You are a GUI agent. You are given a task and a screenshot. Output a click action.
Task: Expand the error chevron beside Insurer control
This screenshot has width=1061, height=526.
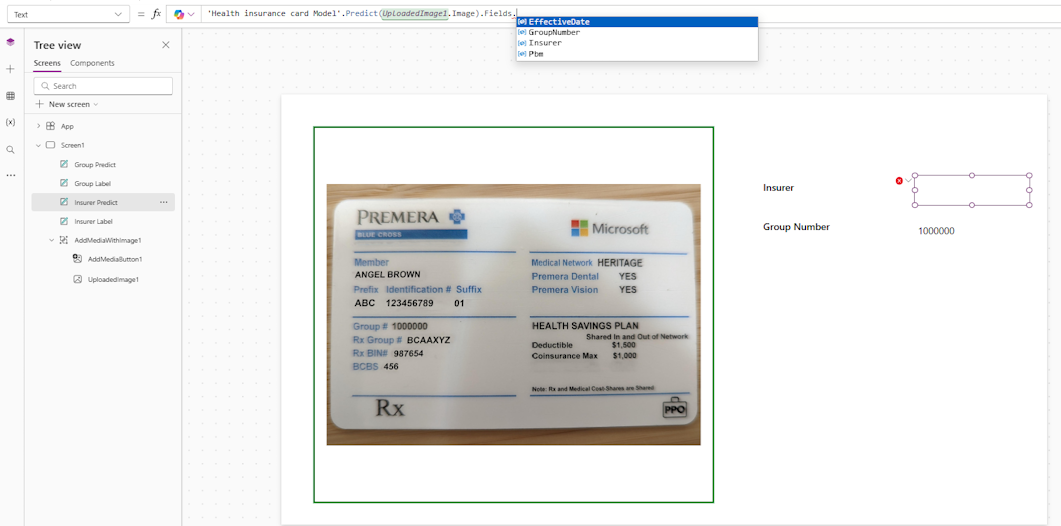tap(908, 181)
